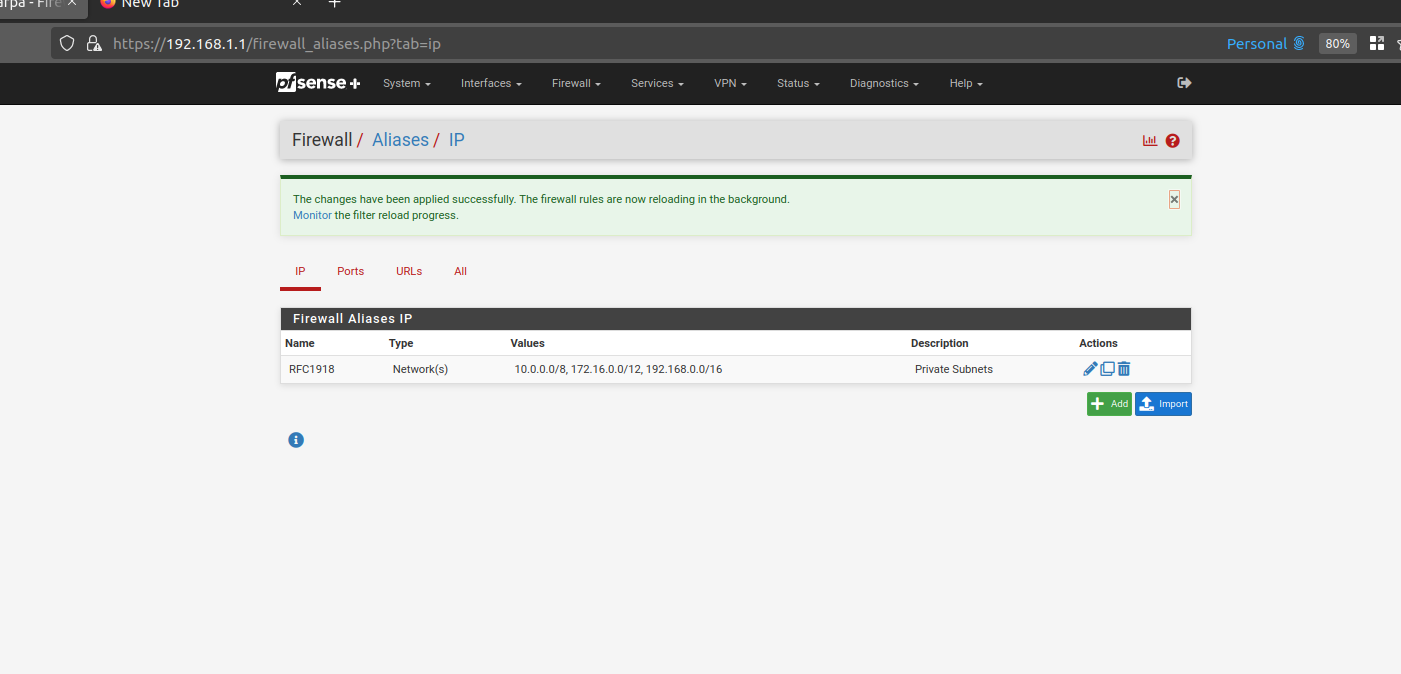The height and width of the screenshot is (674, 1401).
Task: Open the Status dropdown menu
Action: (798, 83)
